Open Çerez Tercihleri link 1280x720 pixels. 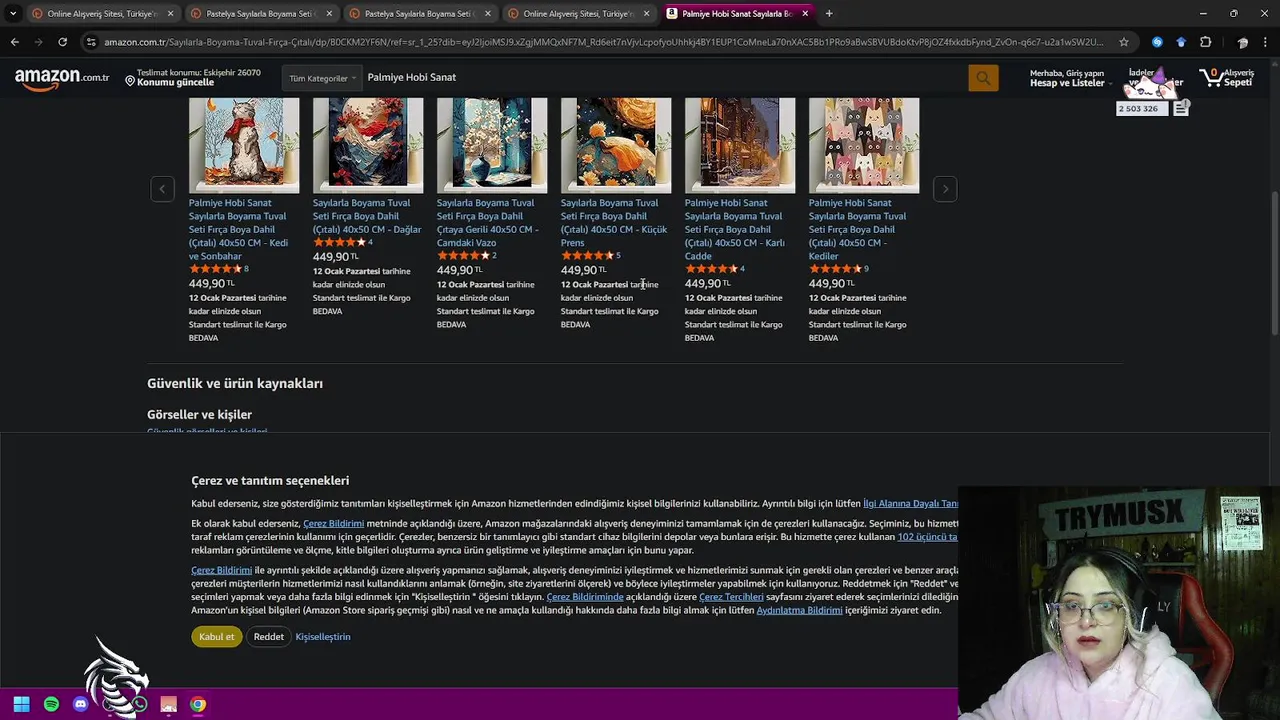731,597
